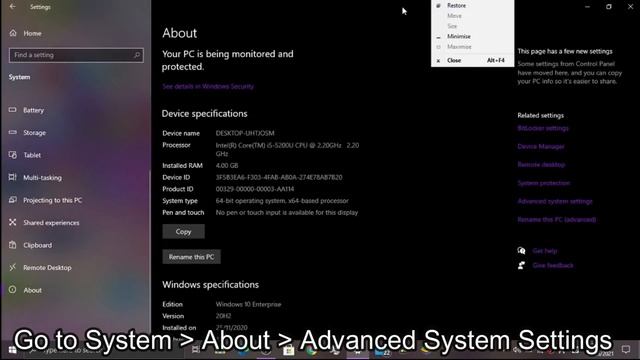Click the Device specifications heading
This screenshot has width=640, height=360.
204,113
